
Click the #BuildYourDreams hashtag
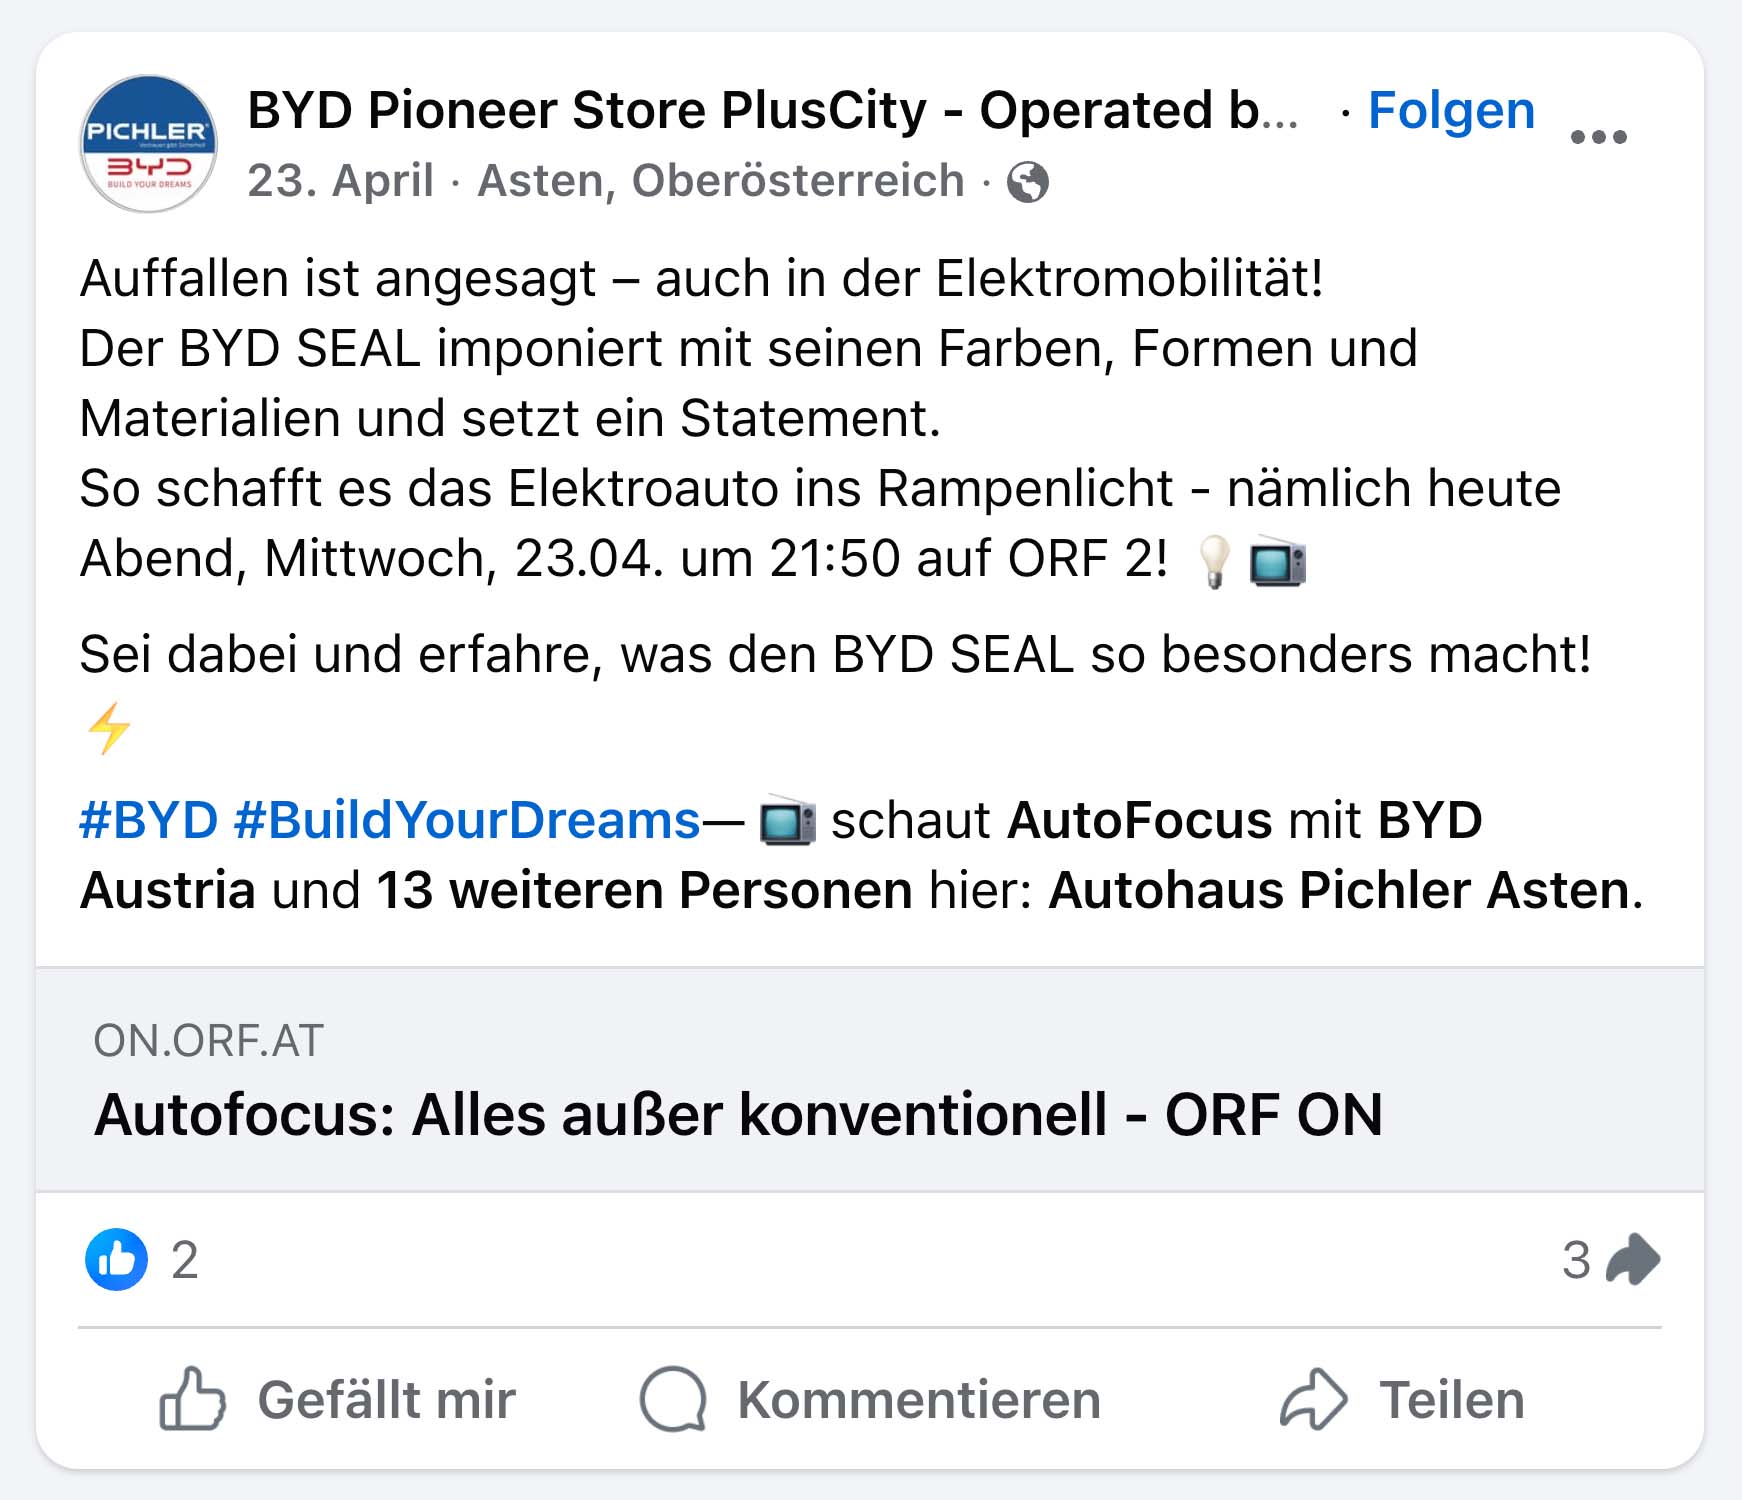(466, 820)
